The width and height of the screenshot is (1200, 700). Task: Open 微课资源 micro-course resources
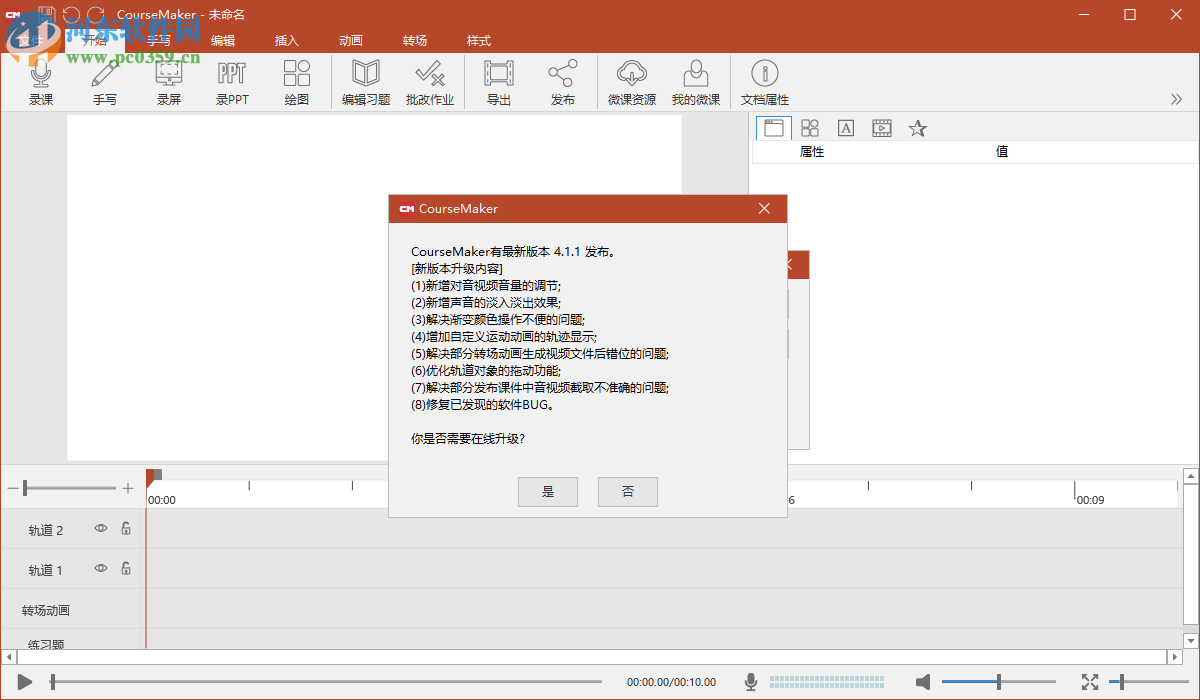[x=631, y=82]
